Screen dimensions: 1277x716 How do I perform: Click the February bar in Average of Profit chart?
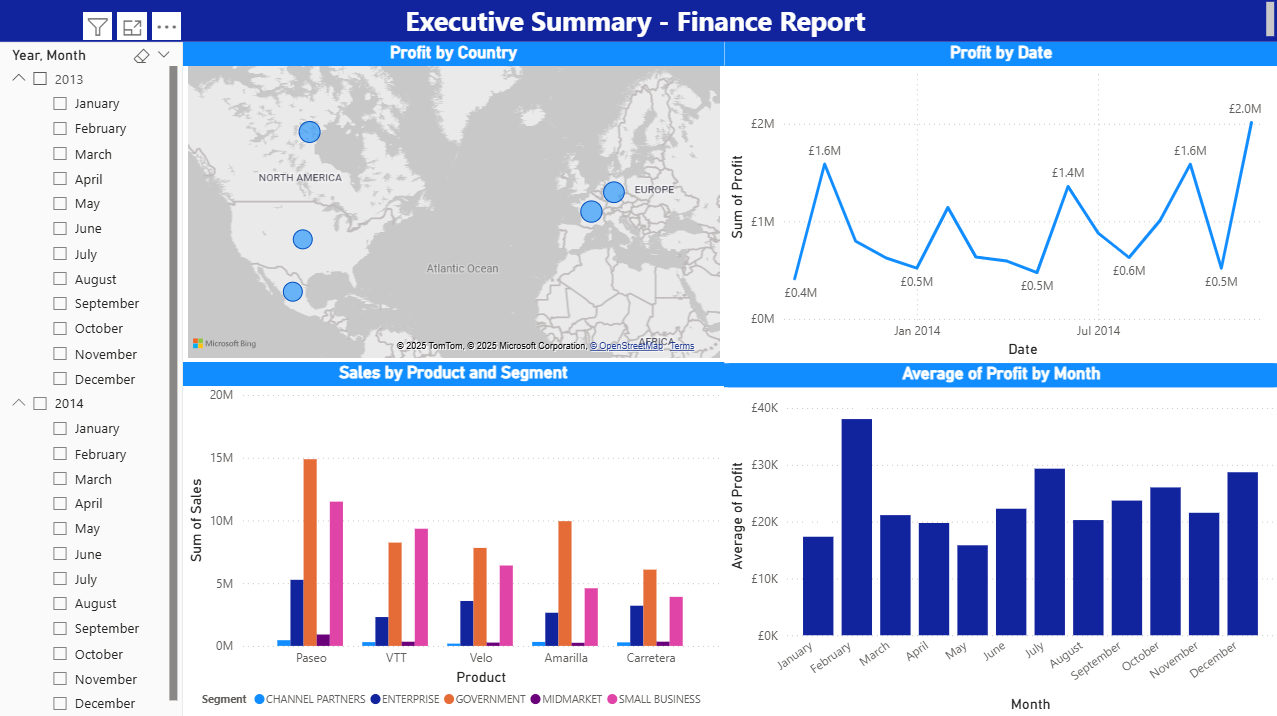(856, 526)
